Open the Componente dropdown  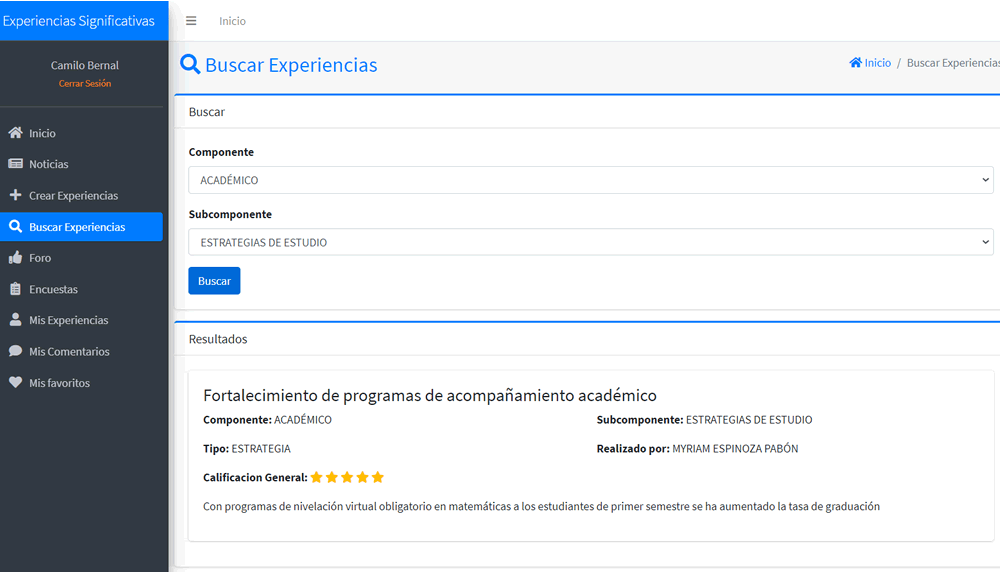click(590, 180)
